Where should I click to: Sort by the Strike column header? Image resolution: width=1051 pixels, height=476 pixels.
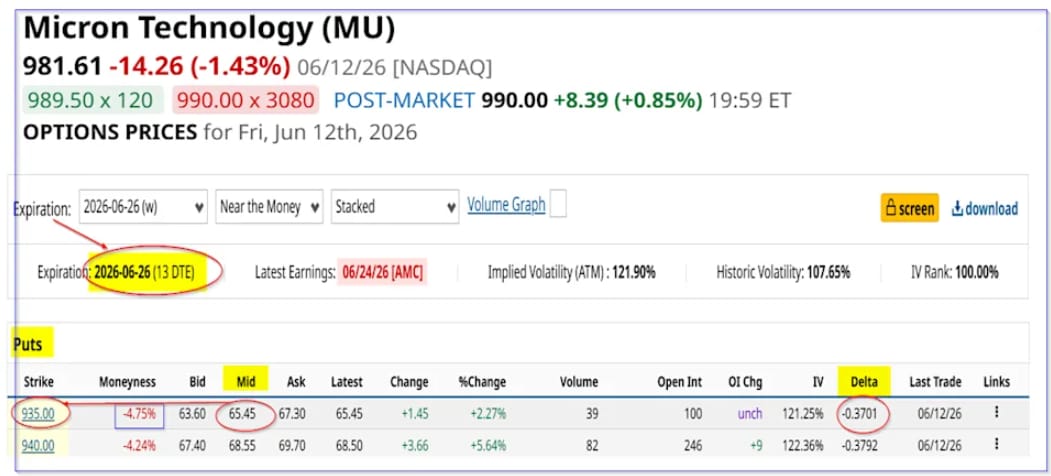[38, 382]
